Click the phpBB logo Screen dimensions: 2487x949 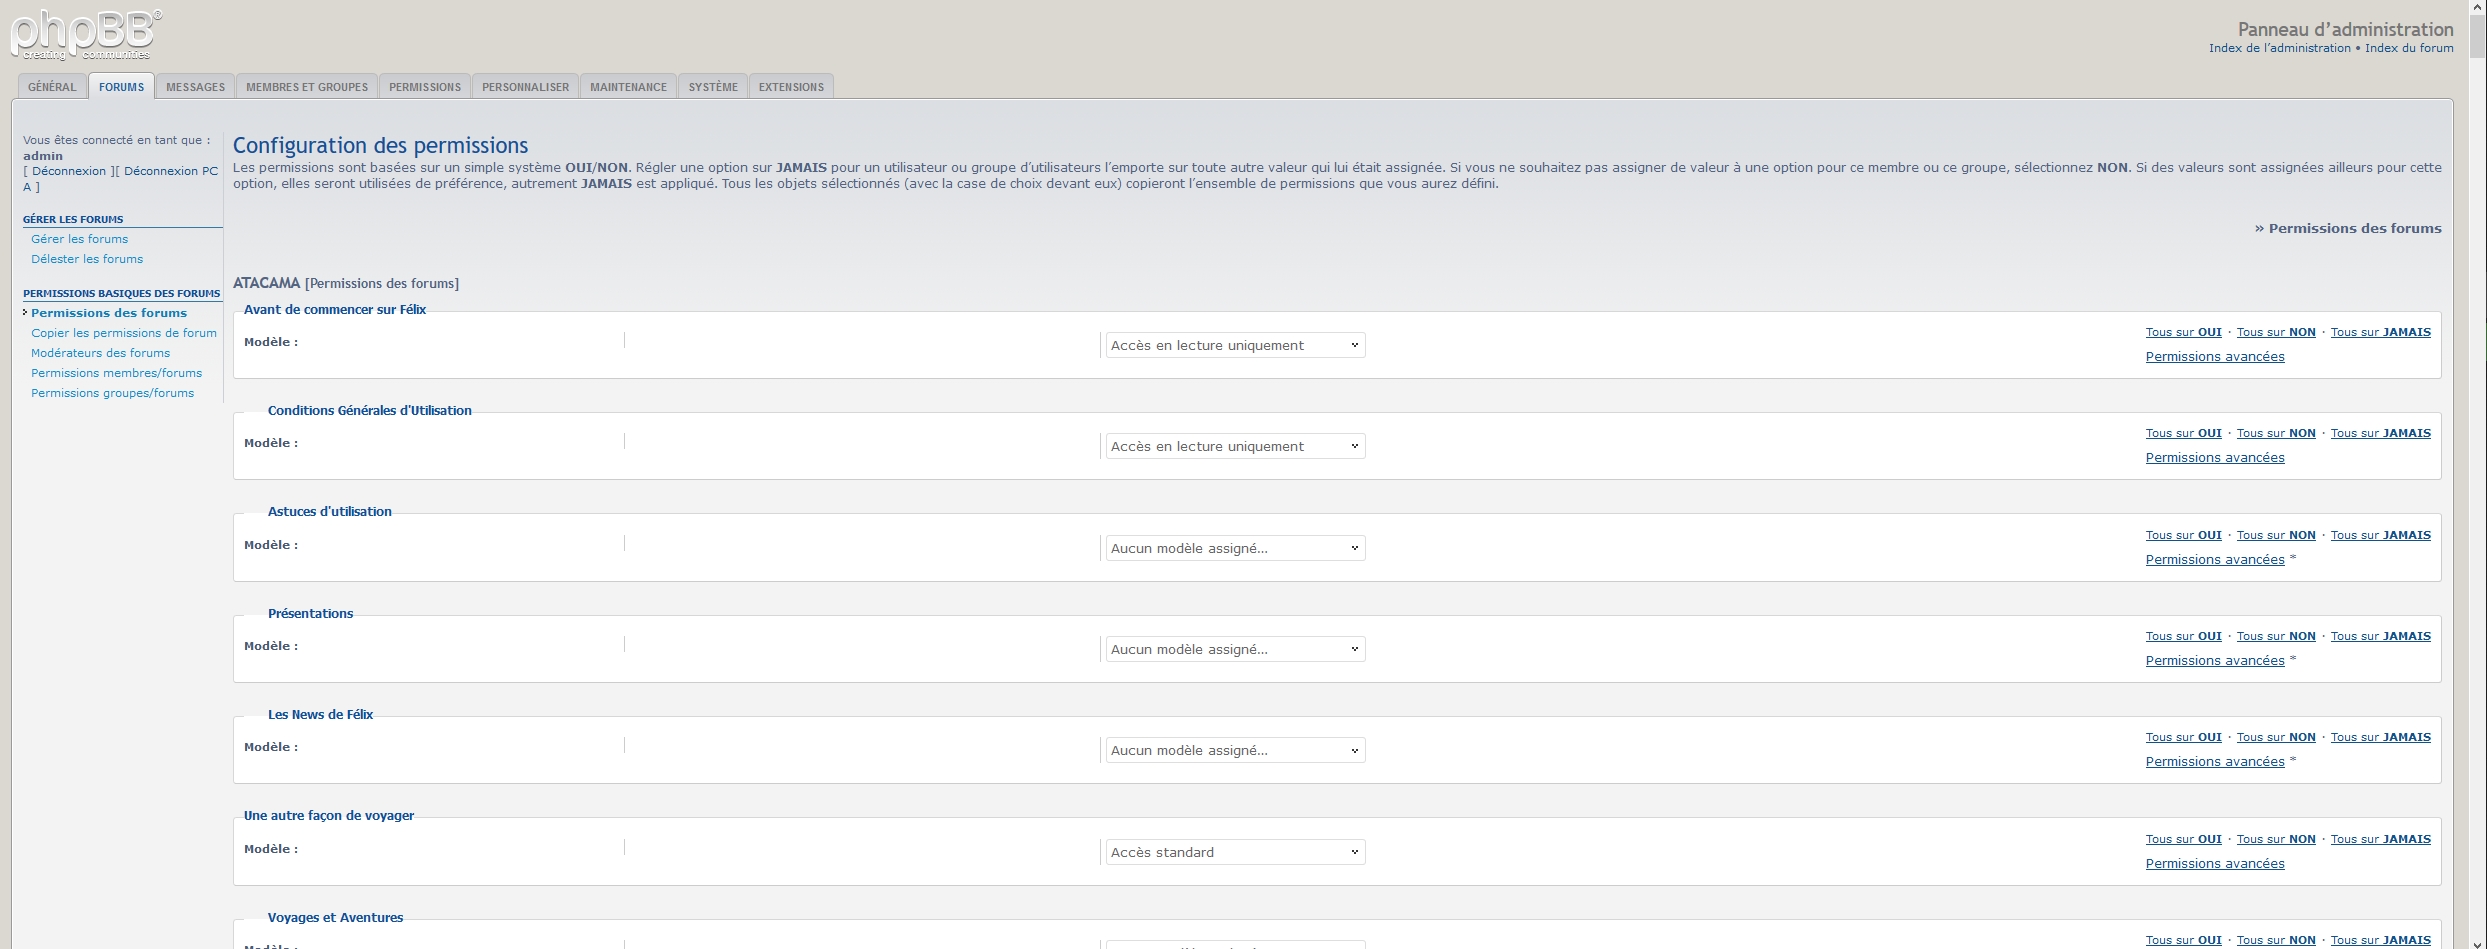pyautogui.click(x=85, y=35)
